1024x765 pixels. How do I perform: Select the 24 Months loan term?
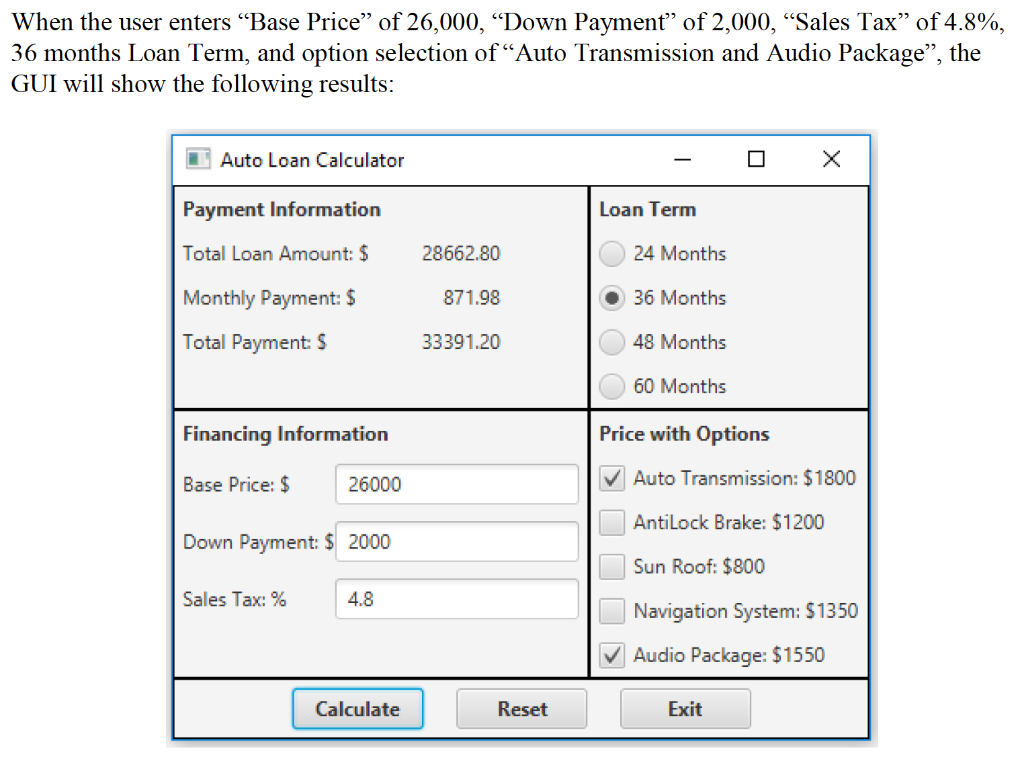pyautogui.click(x=611, y=254)
